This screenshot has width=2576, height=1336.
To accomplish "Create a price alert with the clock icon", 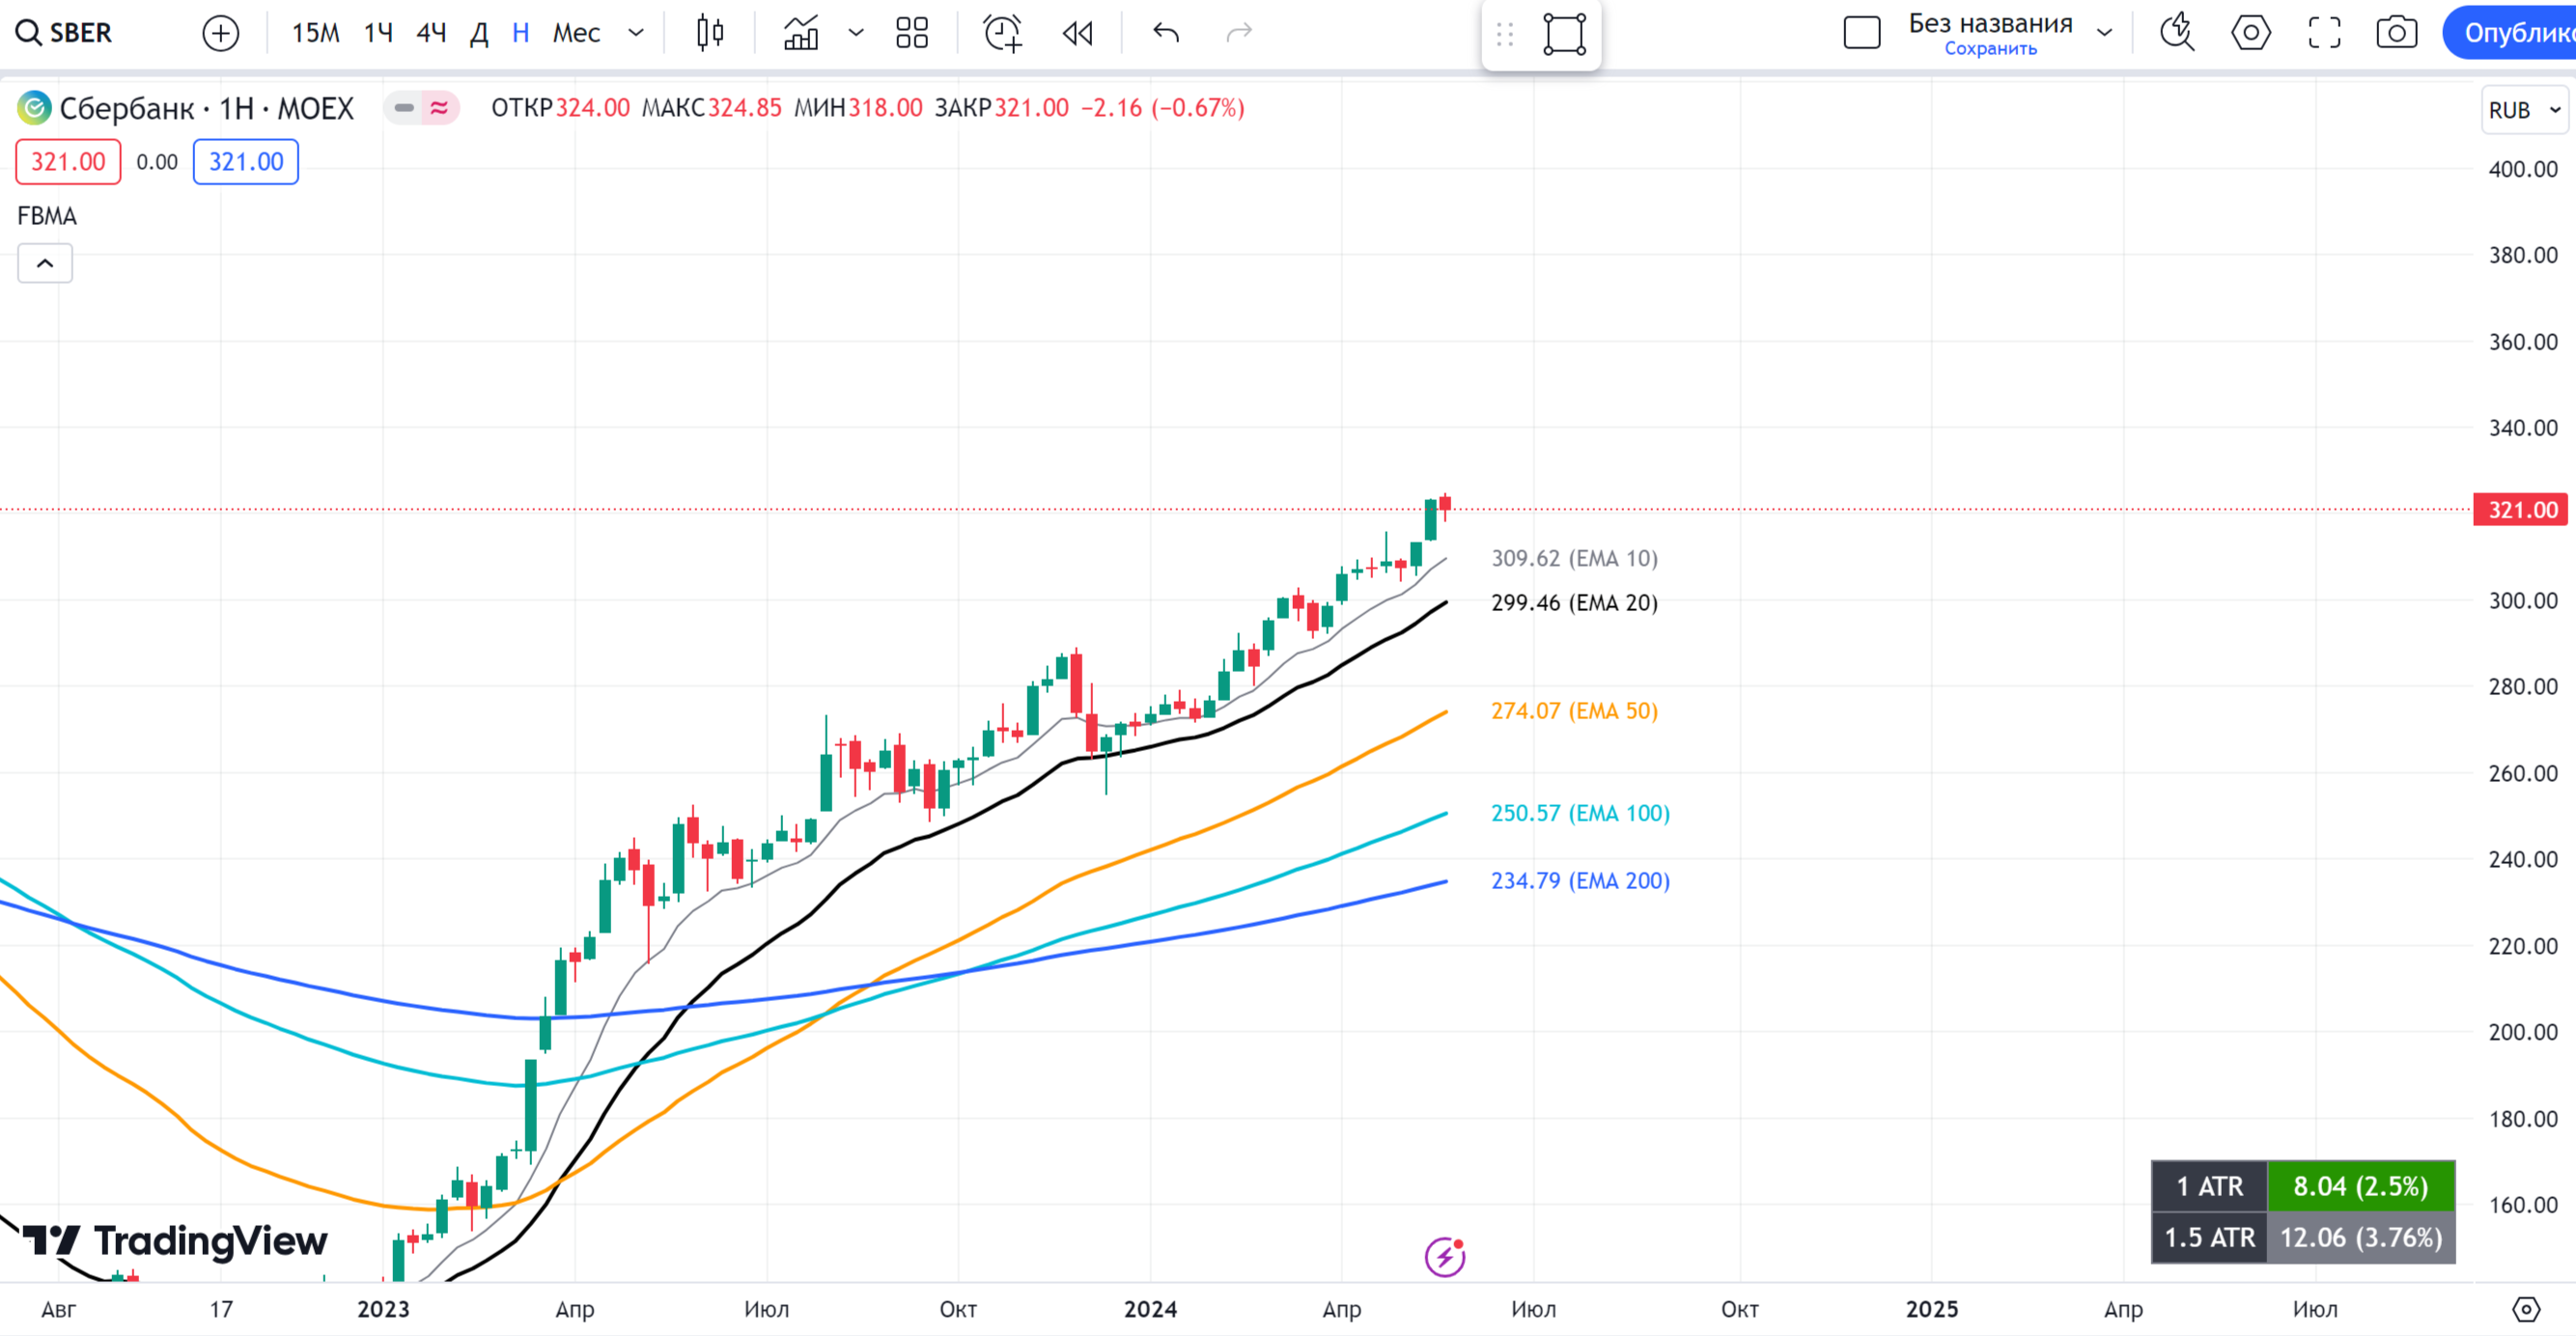I will [1002, 33].
